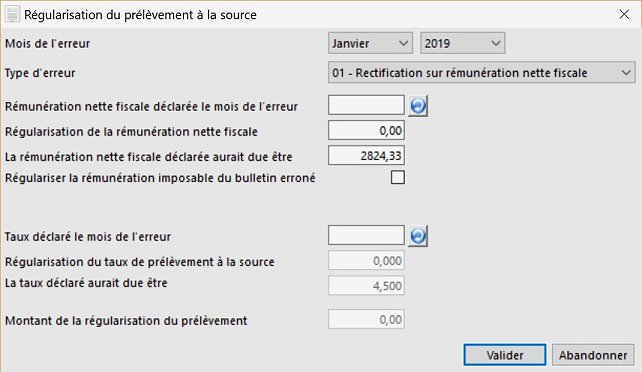The height and width of the screenshot is (372, 642).
Task: Click the 'Montant de la régularisation' 0,00 field
Action: click(366, 319)
